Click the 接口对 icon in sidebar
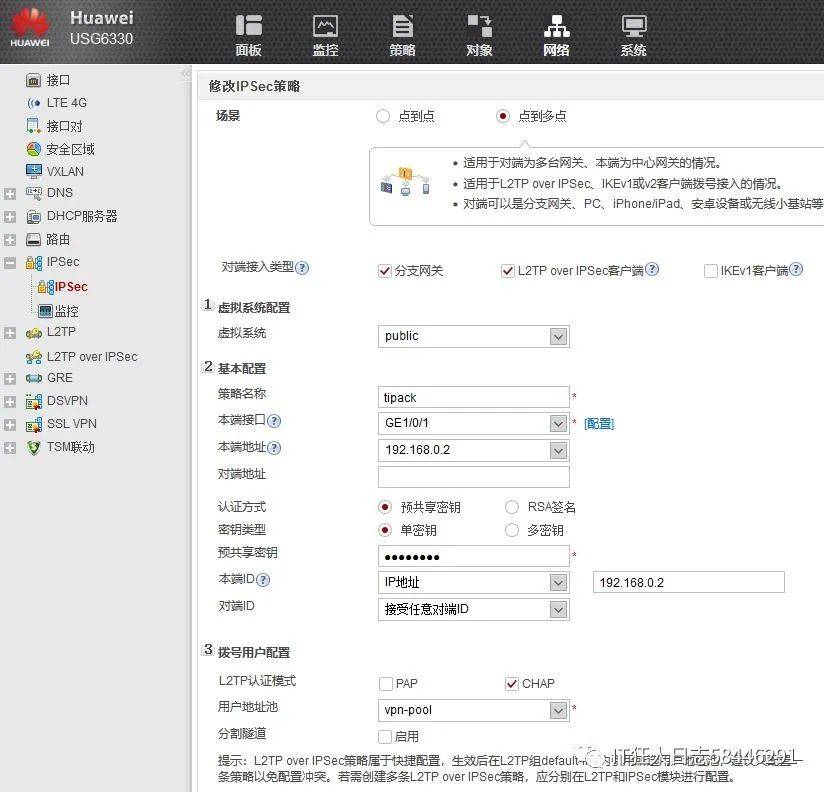Screen dimensions: 824x792 [x=33, y=126]
